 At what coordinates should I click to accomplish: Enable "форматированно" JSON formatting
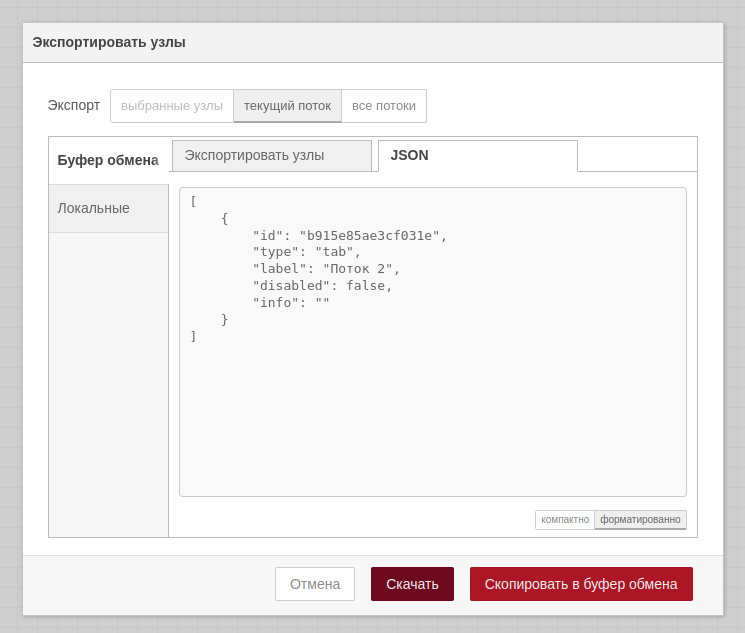[640, 520]
